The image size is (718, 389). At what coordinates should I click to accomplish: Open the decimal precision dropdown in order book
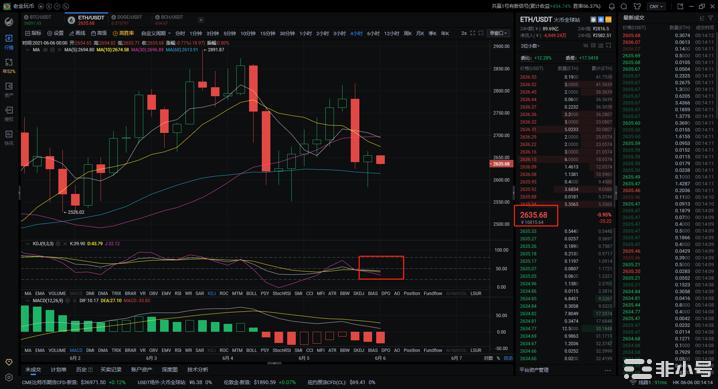530,46
